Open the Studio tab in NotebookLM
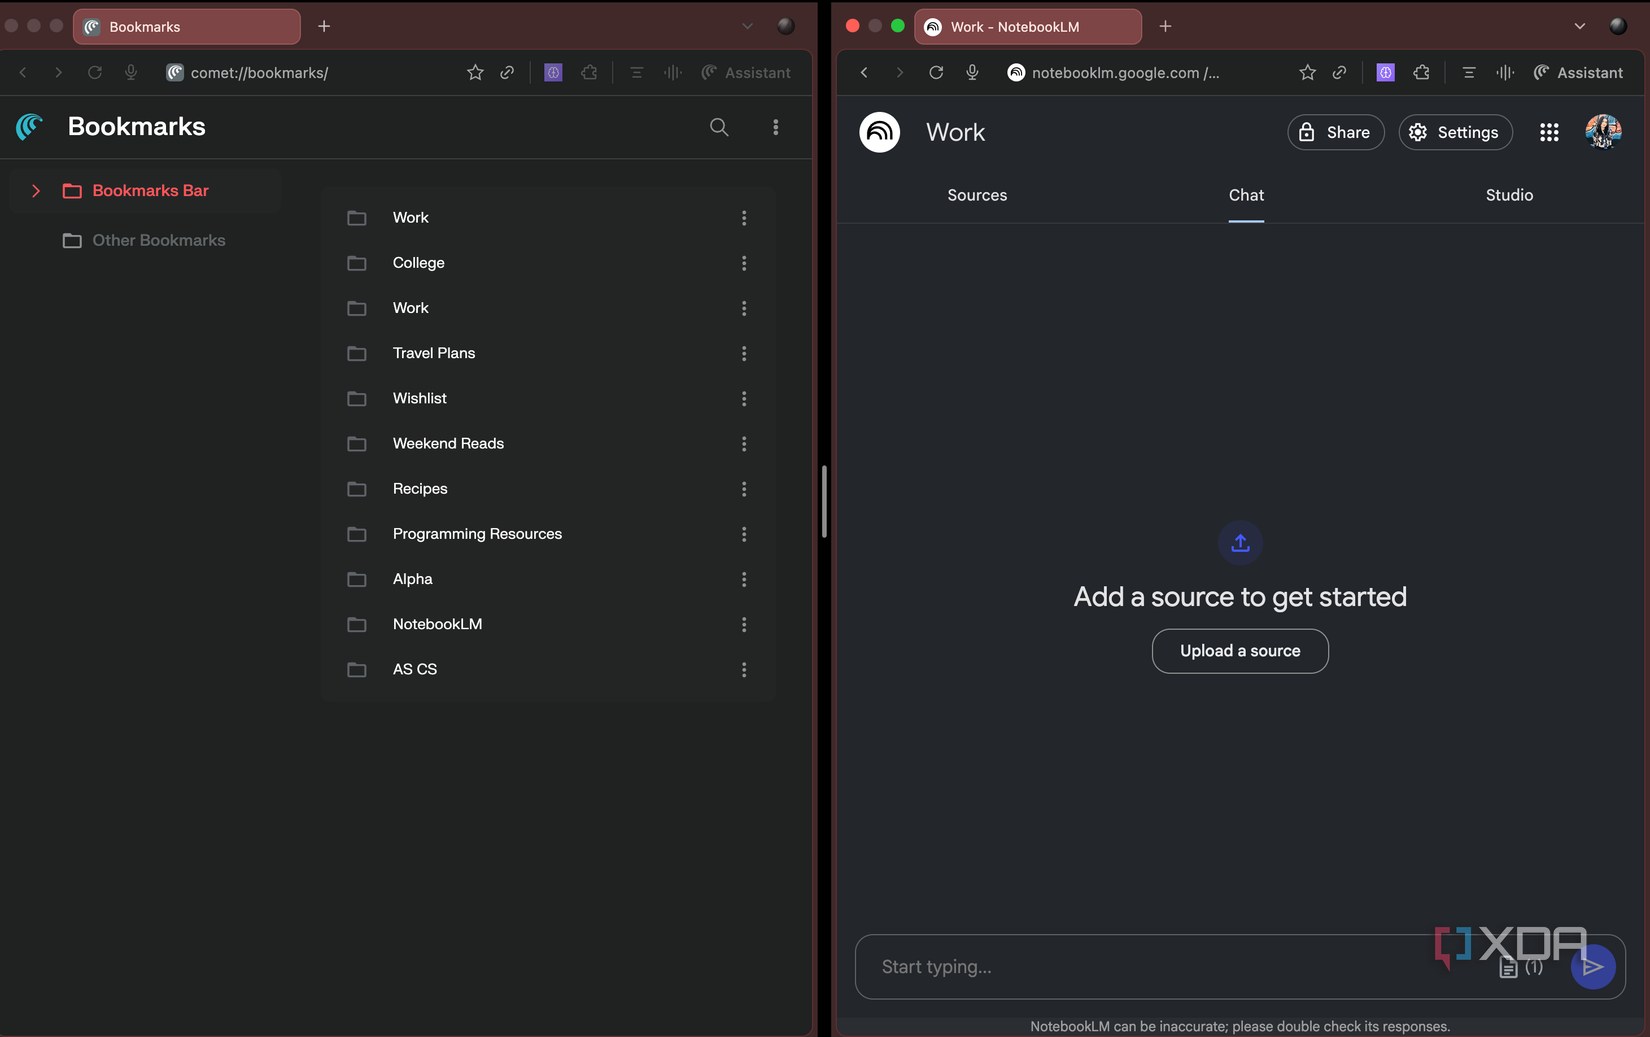This screenshot has width=1650, height=1037. tap(1509, 195)
